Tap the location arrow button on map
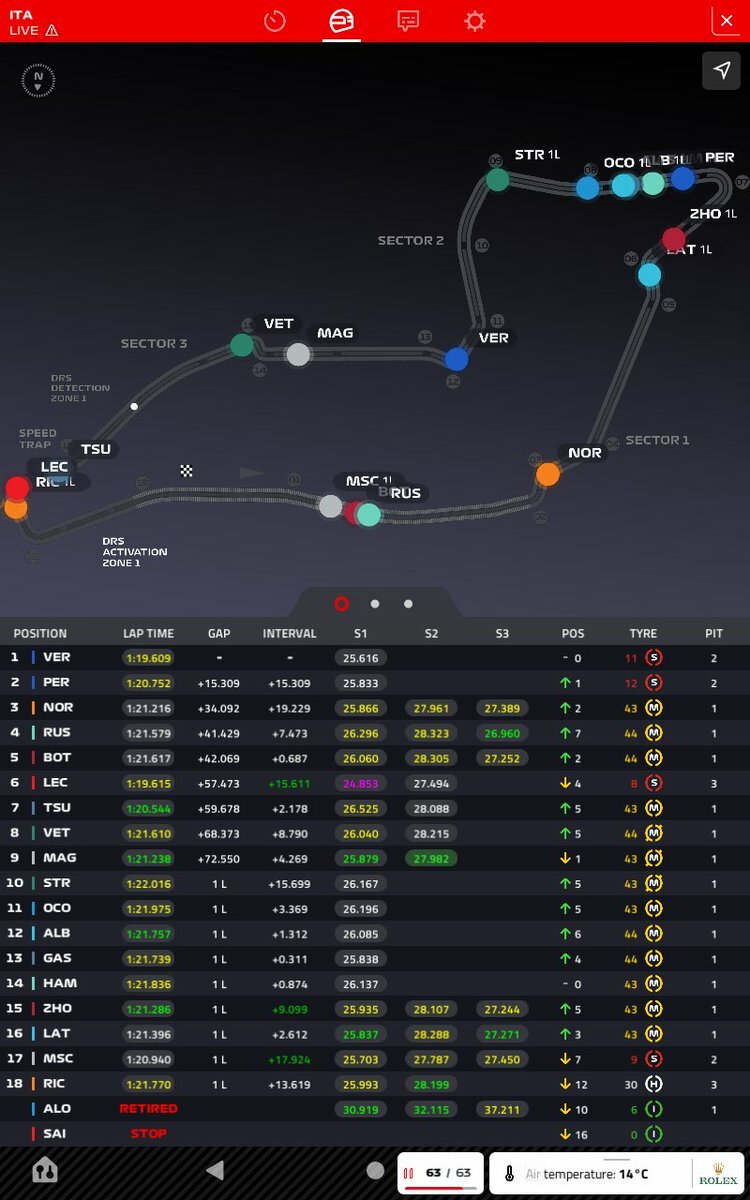The image size is (750, 1200). (x=721, y=70)
